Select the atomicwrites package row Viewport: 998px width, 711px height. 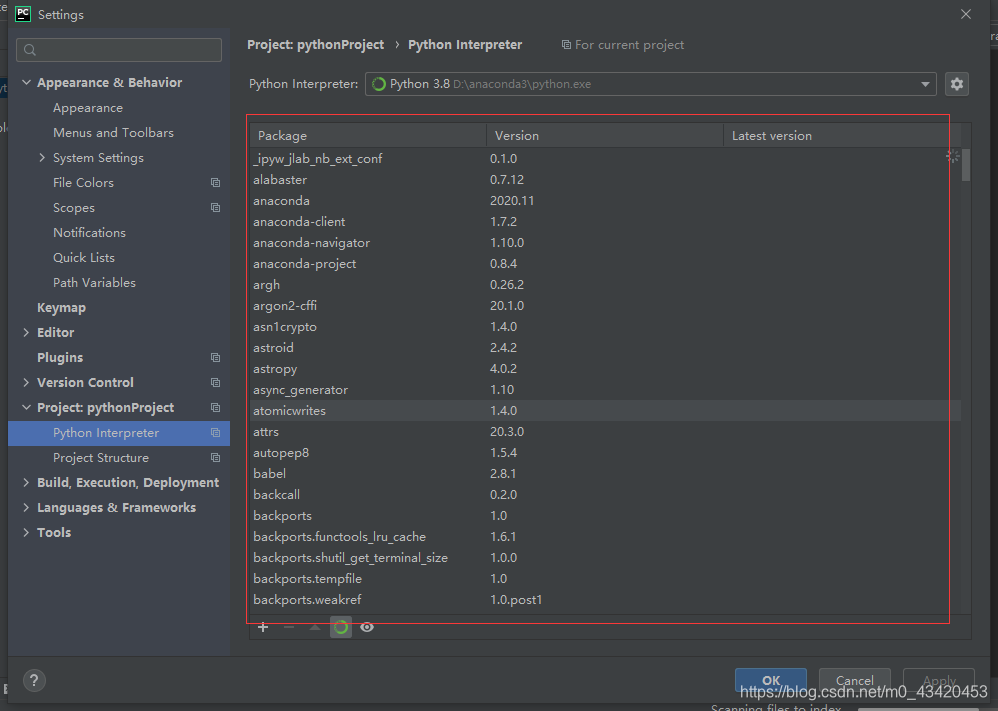click(605, 411)
